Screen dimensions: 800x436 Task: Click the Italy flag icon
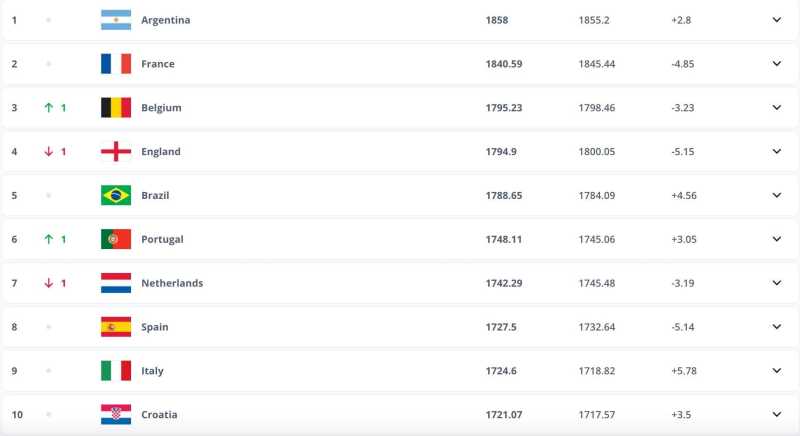click(x=116, y=371)
